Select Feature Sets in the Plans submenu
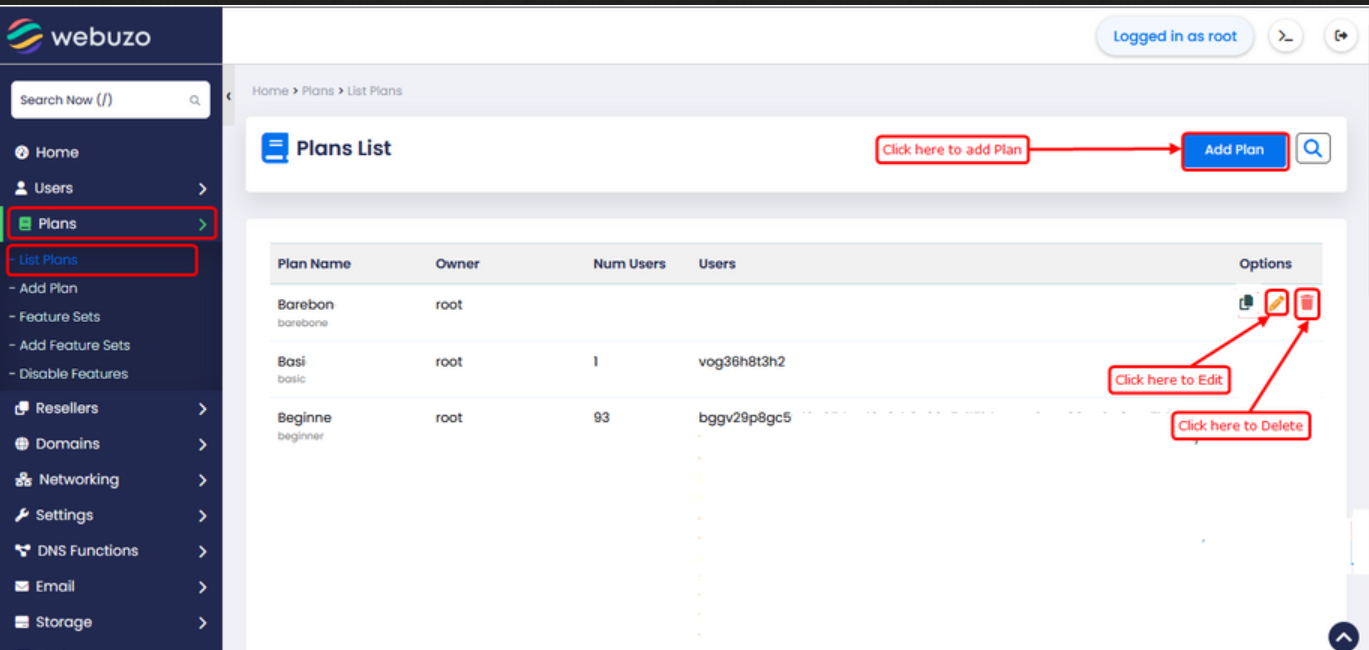1369x650 pixels. (x=60, y=317)
